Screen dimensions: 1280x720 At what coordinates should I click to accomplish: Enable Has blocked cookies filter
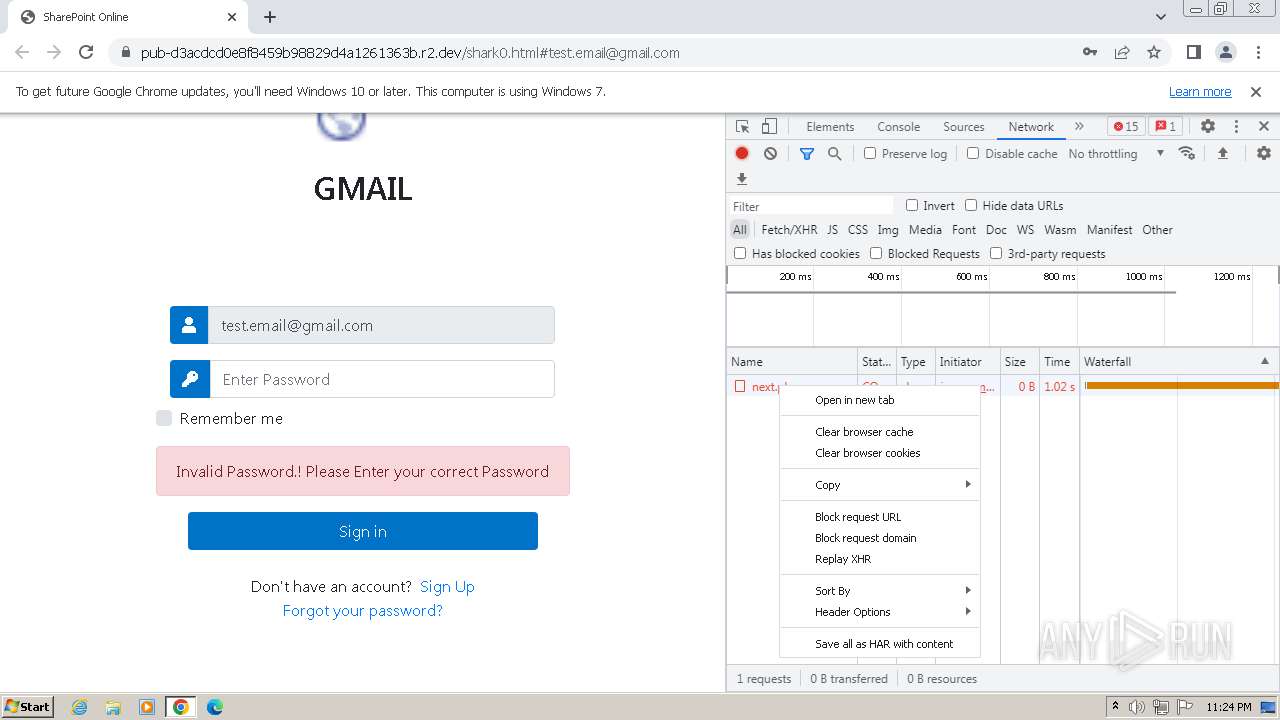tap(740, 253)
